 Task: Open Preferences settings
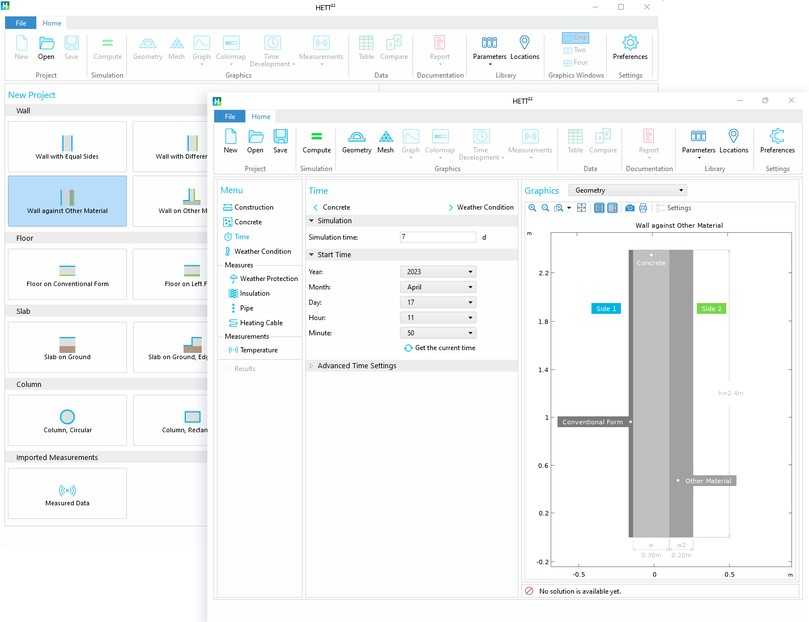[777, 140]
